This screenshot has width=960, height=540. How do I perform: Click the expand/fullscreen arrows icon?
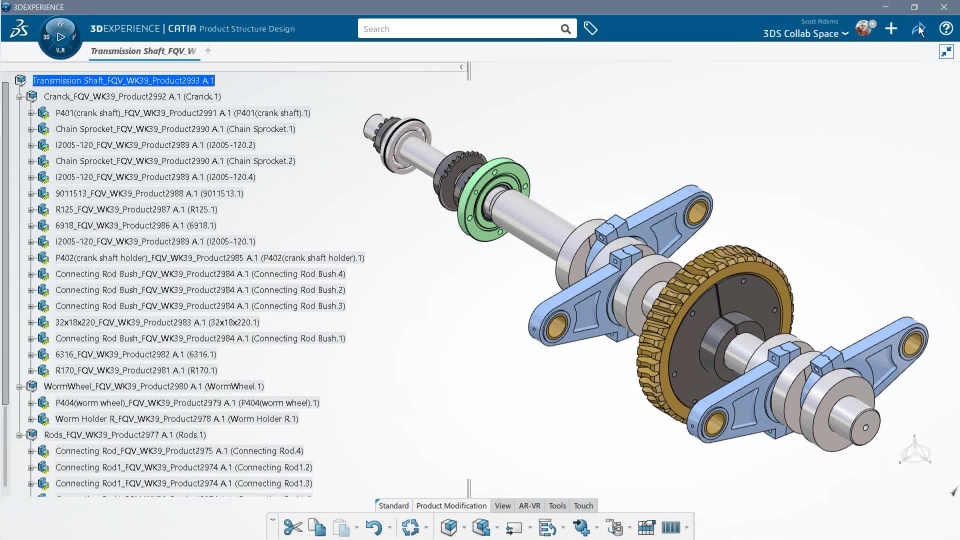946,51
